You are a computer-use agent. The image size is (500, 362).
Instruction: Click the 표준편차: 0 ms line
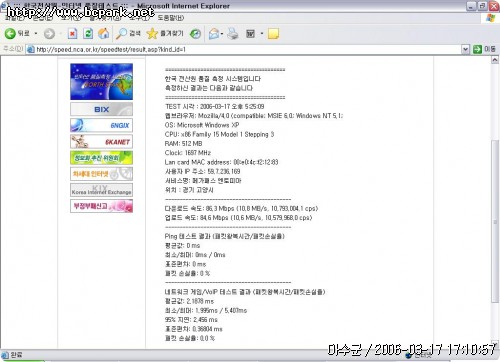tap(185, 264)
